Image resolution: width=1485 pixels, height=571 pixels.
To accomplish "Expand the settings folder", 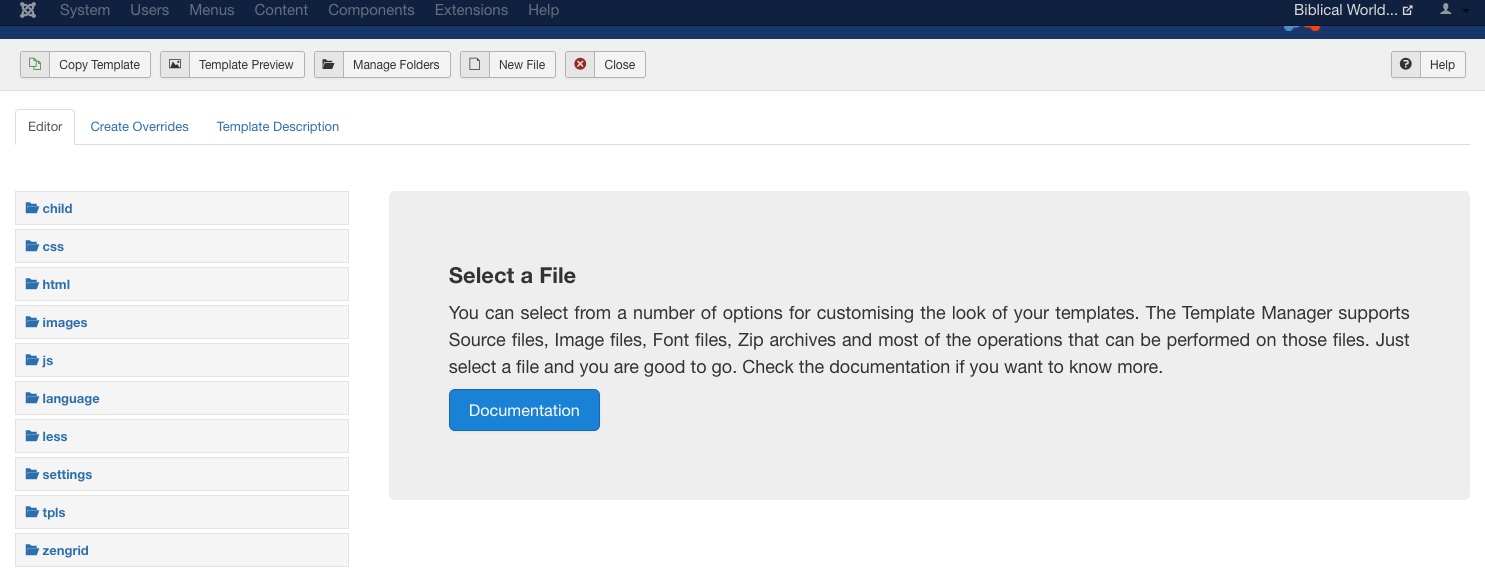I will coord(182,474).
